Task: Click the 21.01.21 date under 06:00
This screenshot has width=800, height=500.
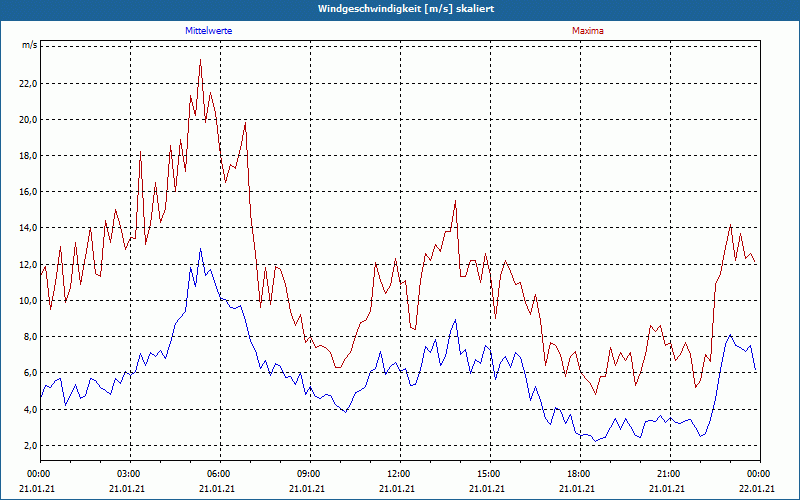Action: click(217, 488)
